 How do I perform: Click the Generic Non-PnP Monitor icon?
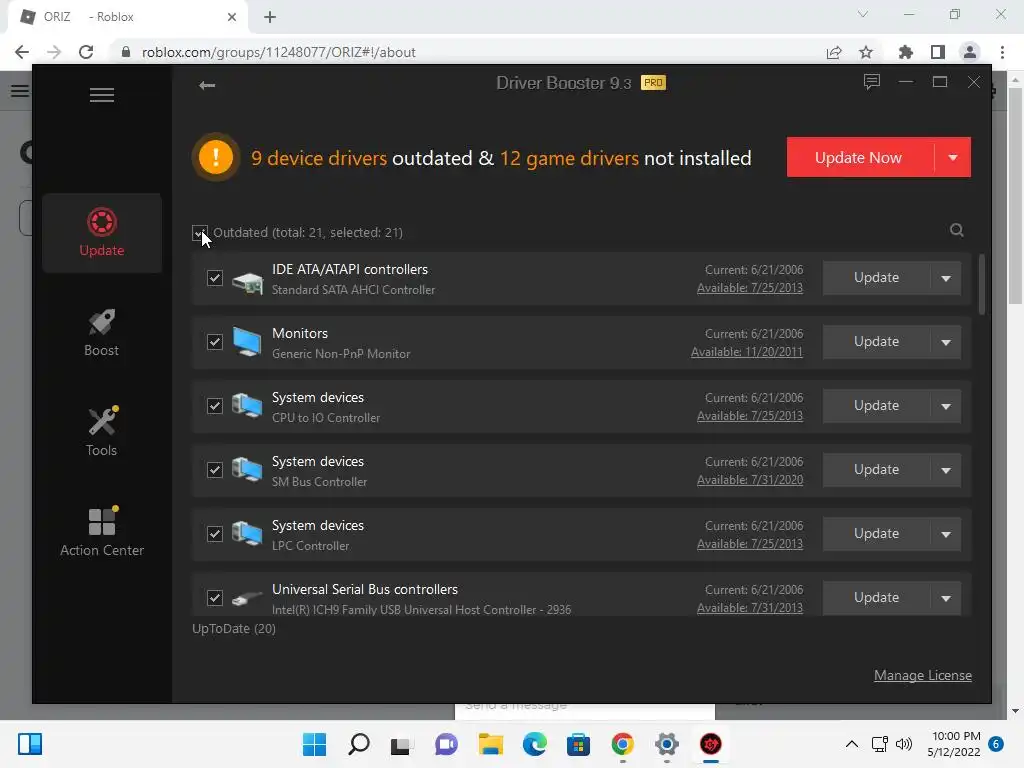pos(248,343)
